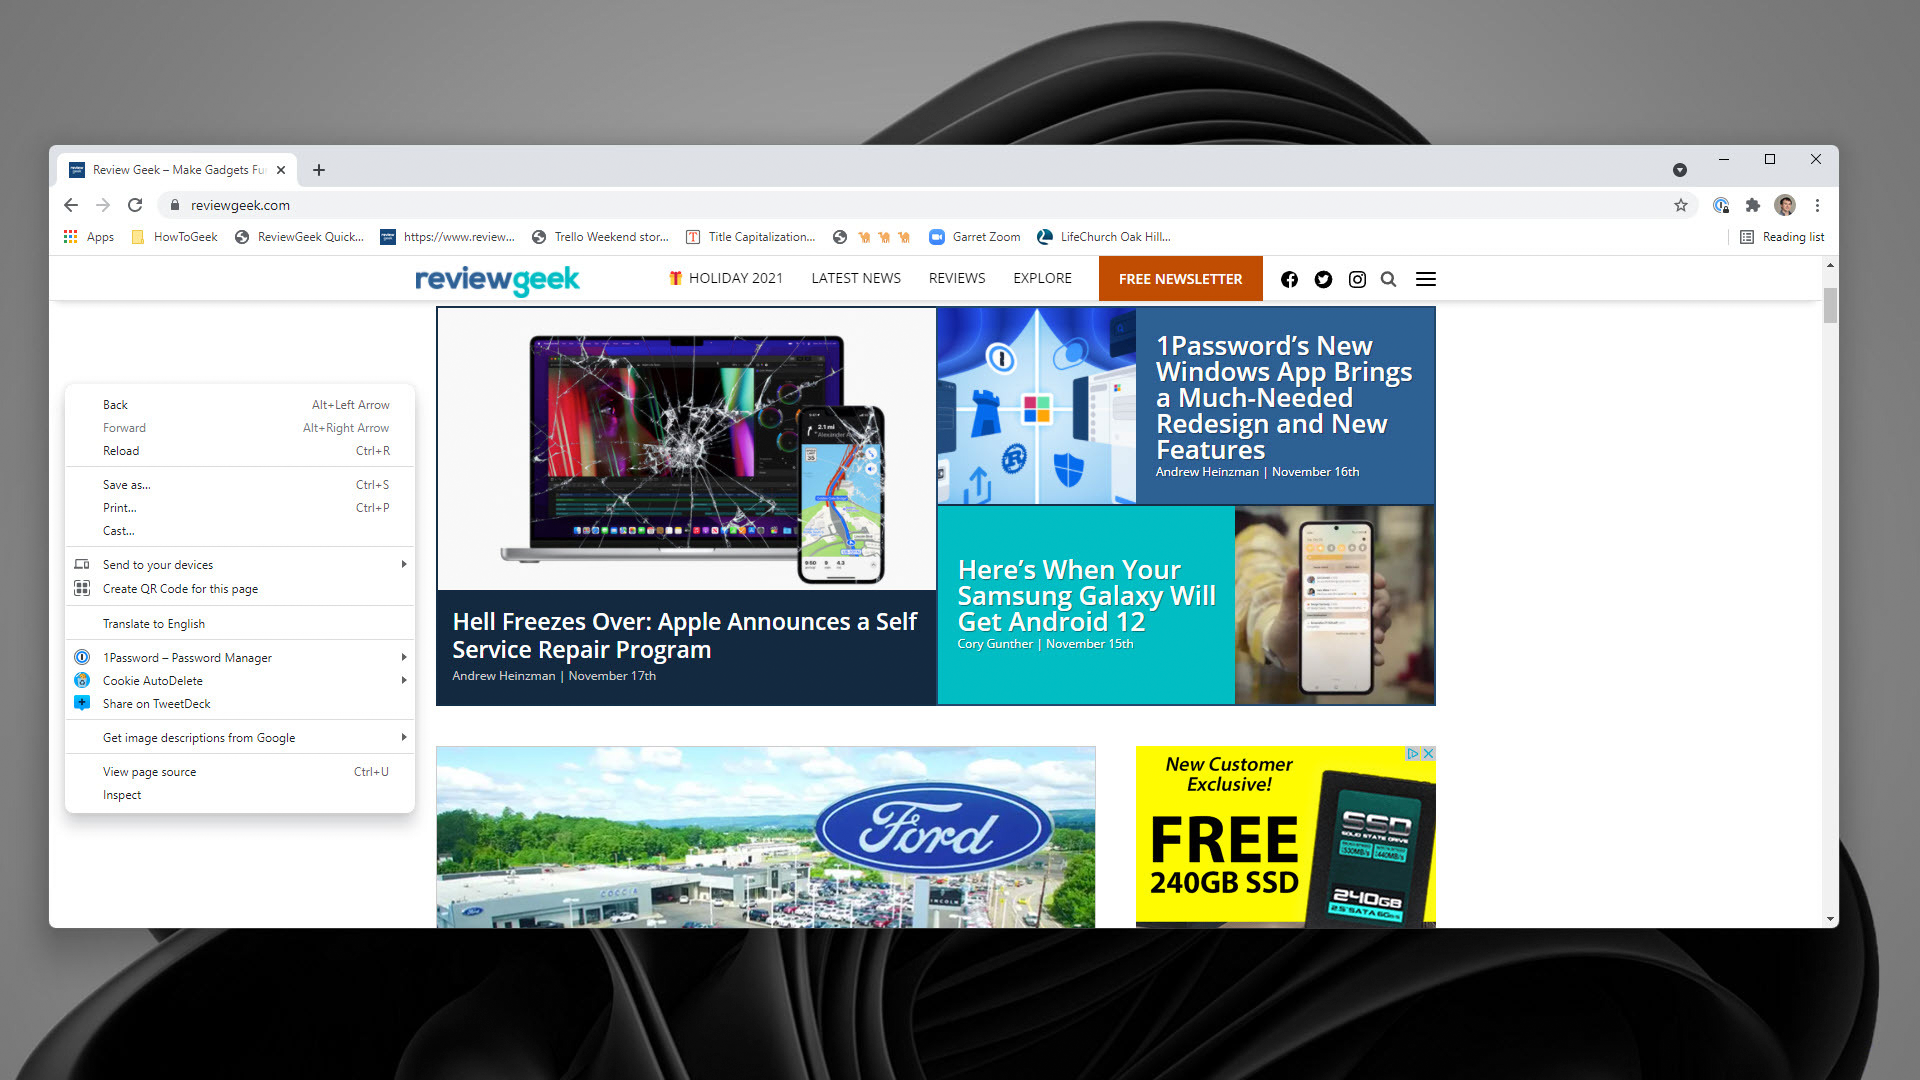Click the 1Password extension icon in toolbar
The image size is (1920, 1080).
tap(1720, 204)
